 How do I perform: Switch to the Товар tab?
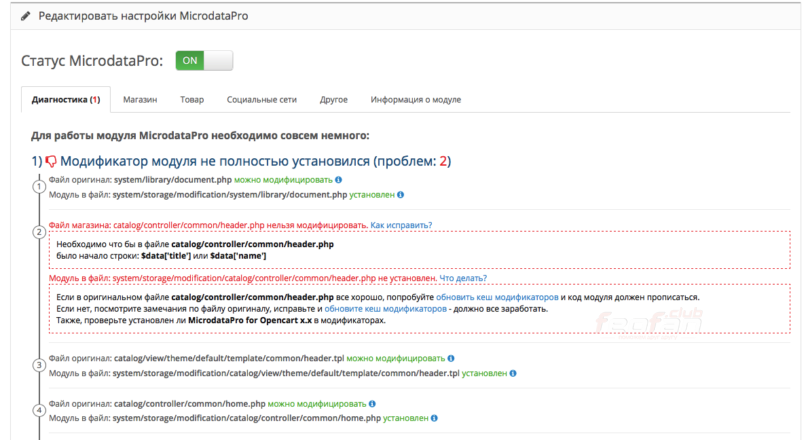coord(192,100)
